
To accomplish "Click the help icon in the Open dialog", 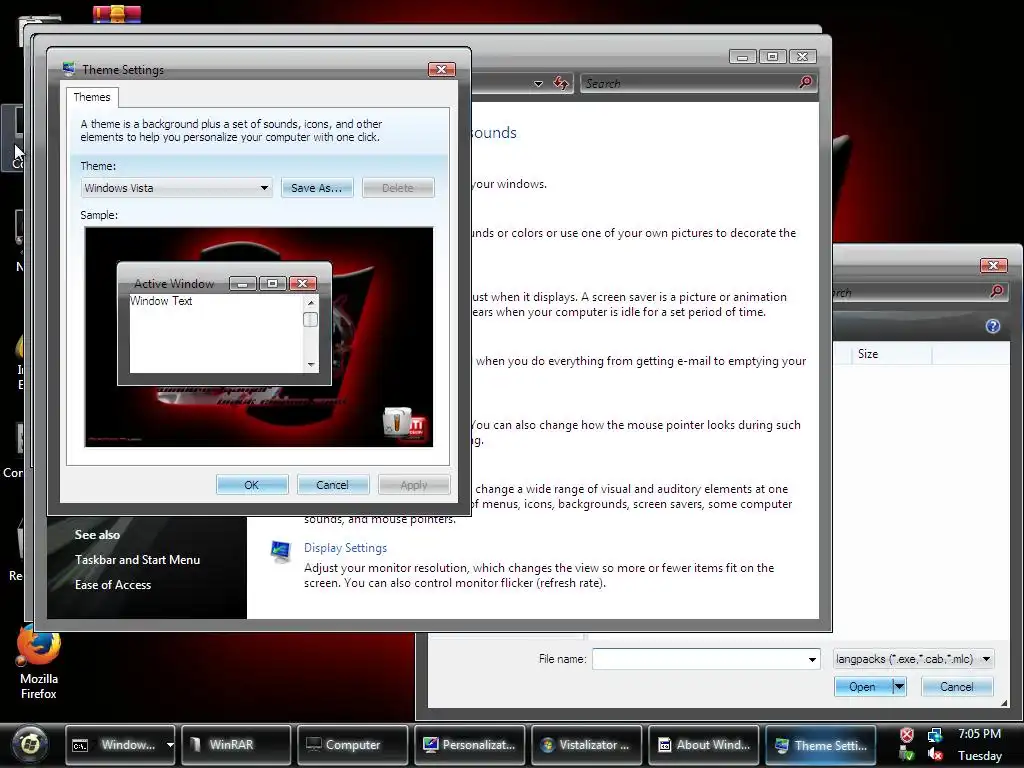I will [x=993, y=326].
